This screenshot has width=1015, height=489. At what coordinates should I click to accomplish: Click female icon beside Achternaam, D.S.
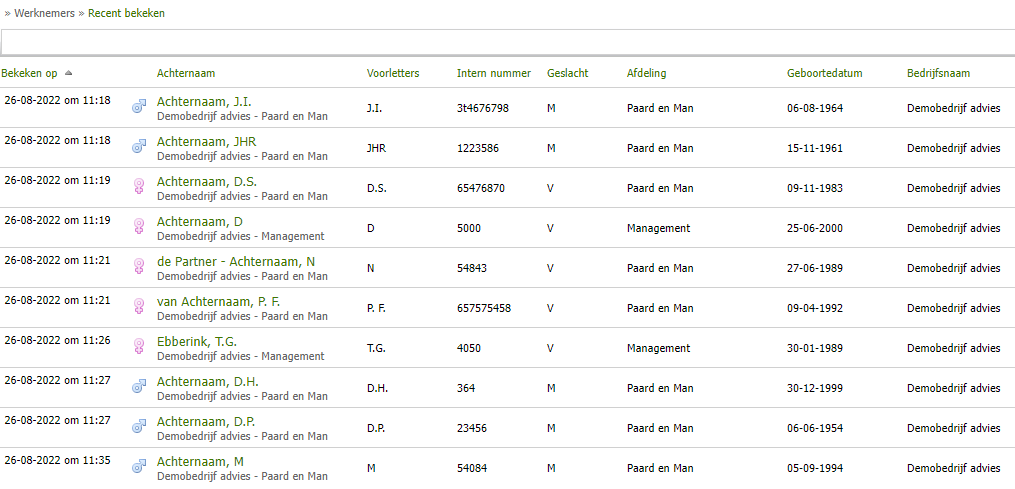pos(140,186)
